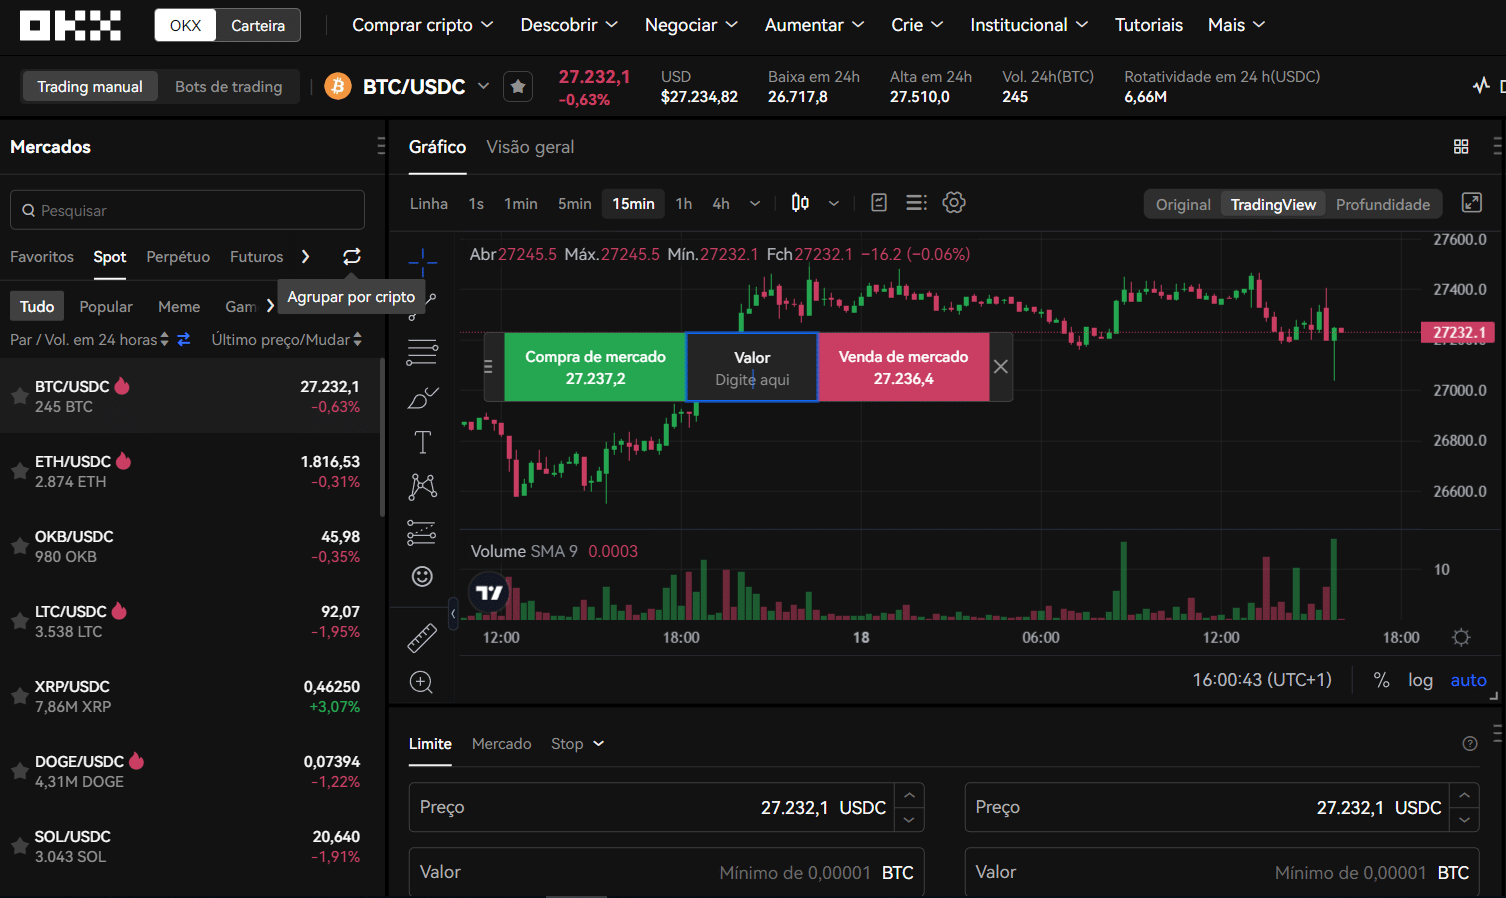Select the 5min timeframe

pos(575,204)
